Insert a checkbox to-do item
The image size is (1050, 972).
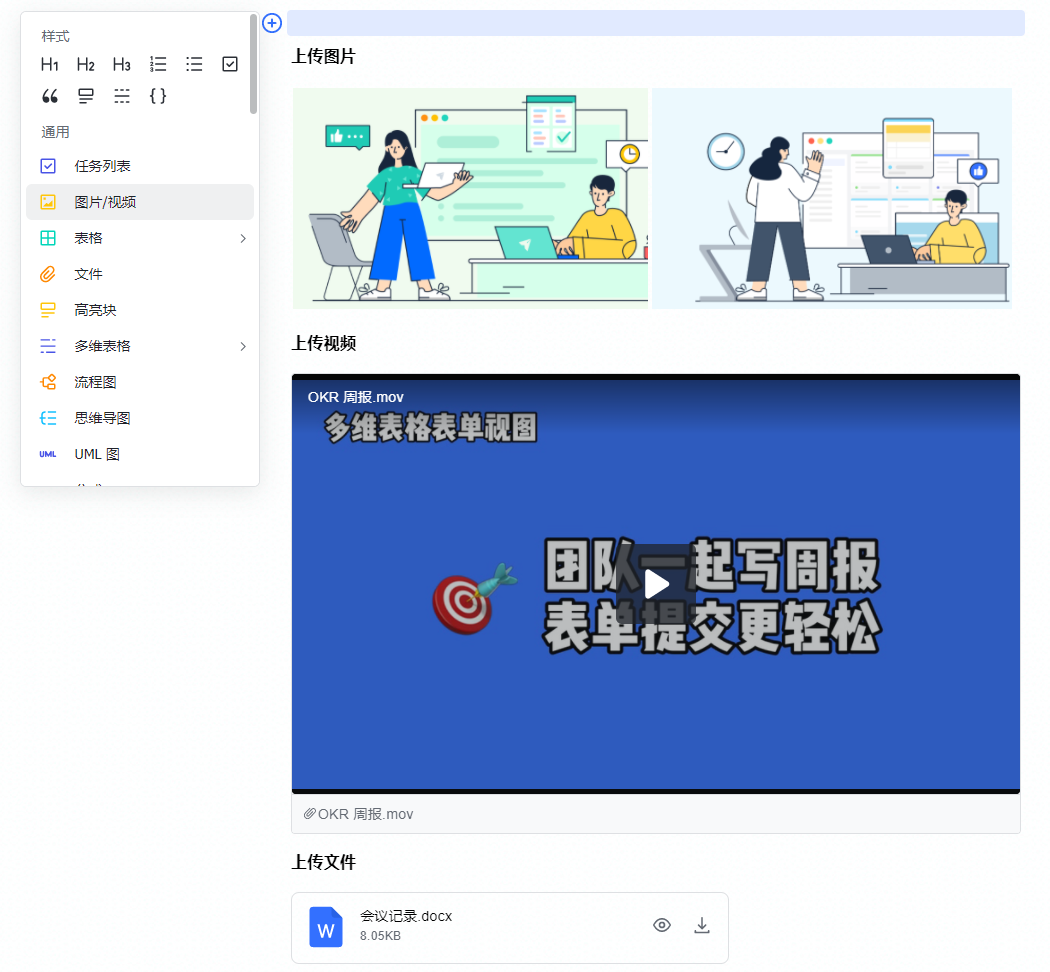point(230,64)
